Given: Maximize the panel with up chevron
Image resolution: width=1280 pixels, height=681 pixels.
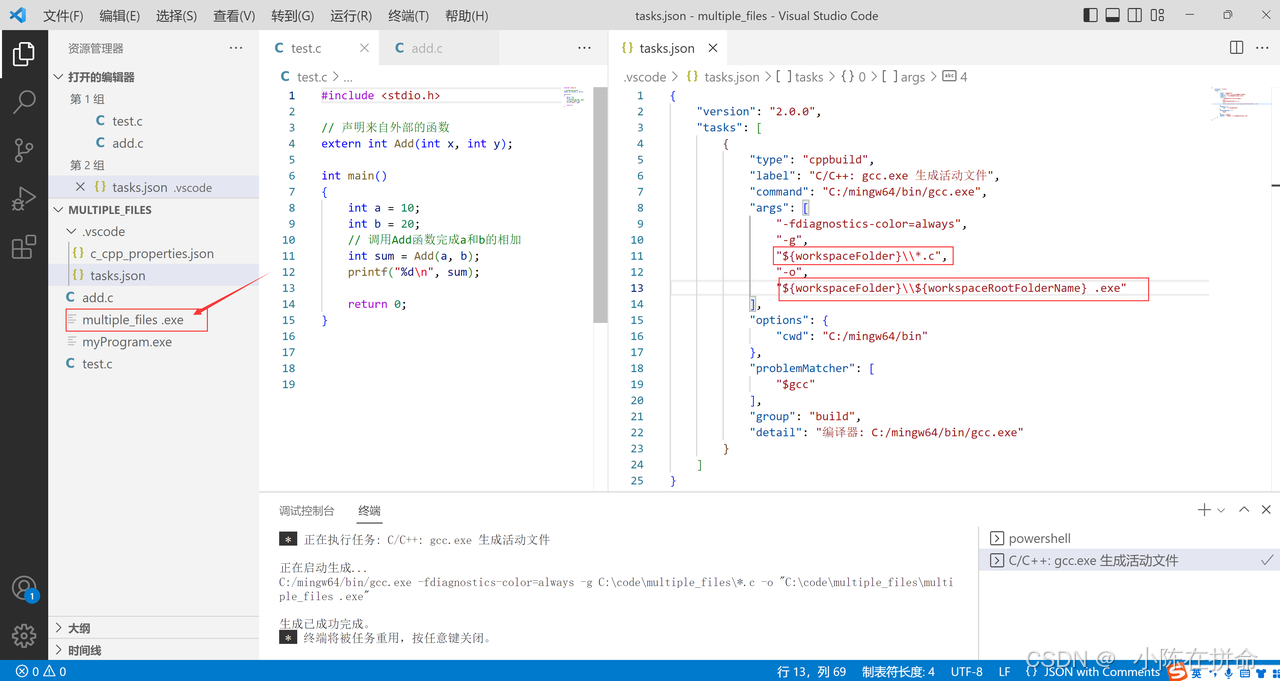Looking at the screenshot, I should click(1244, 510).
